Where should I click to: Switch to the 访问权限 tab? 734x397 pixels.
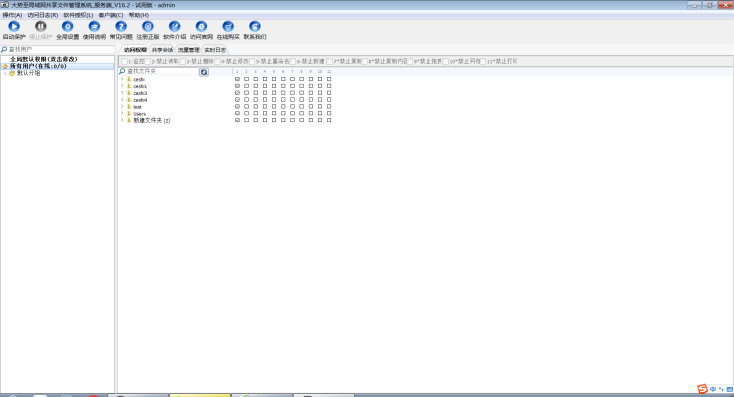135,50
